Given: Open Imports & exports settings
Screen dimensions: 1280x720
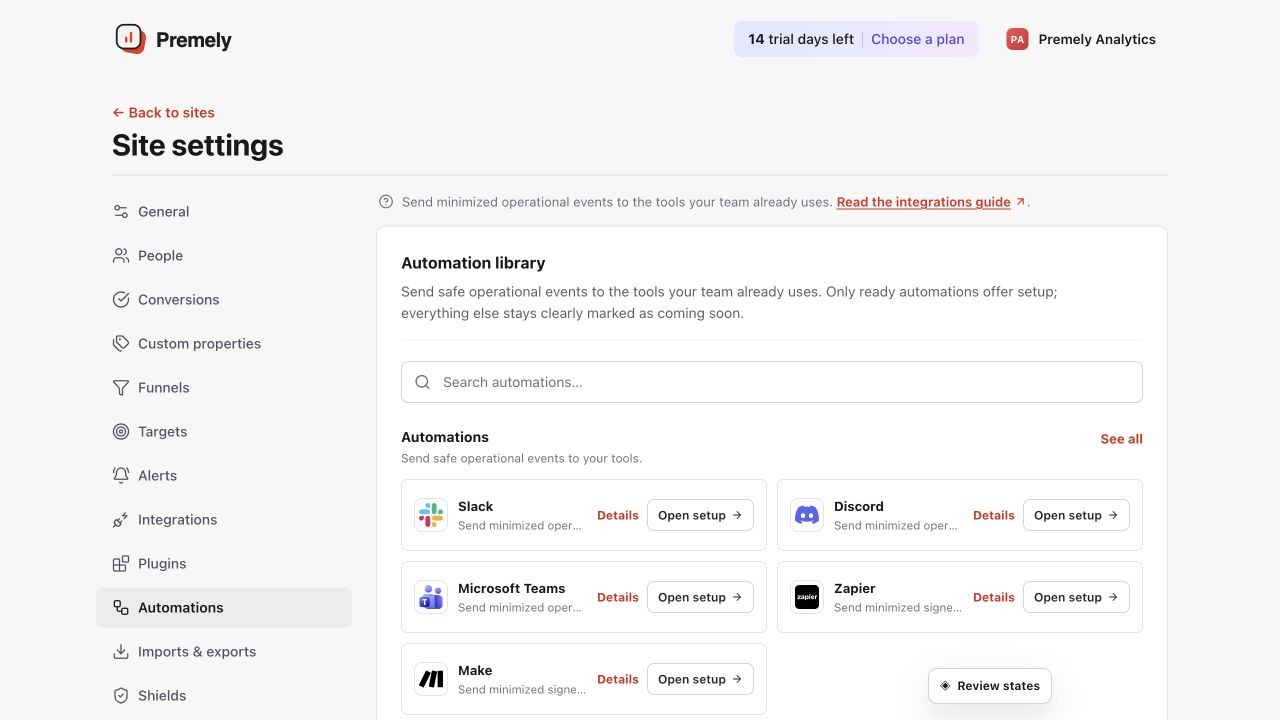Looking at the screenshot, I should [x=224, y=652].
